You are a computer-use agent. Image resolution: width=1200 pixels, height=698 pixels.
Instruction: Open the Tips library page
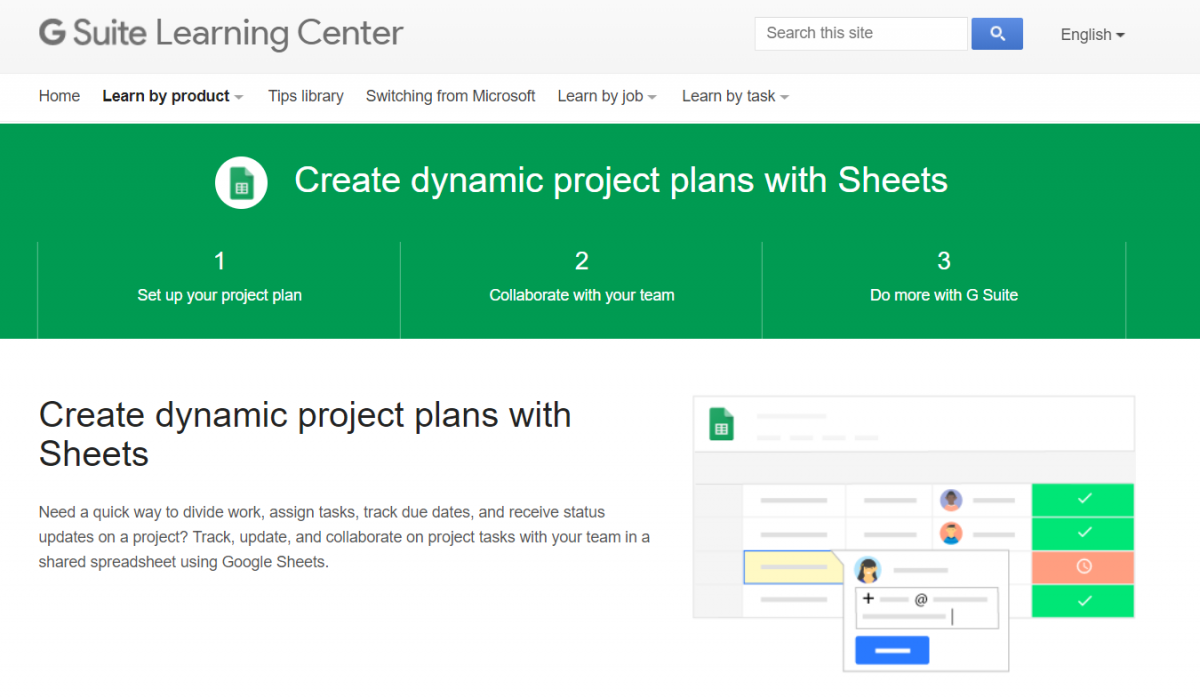[306, 96]
